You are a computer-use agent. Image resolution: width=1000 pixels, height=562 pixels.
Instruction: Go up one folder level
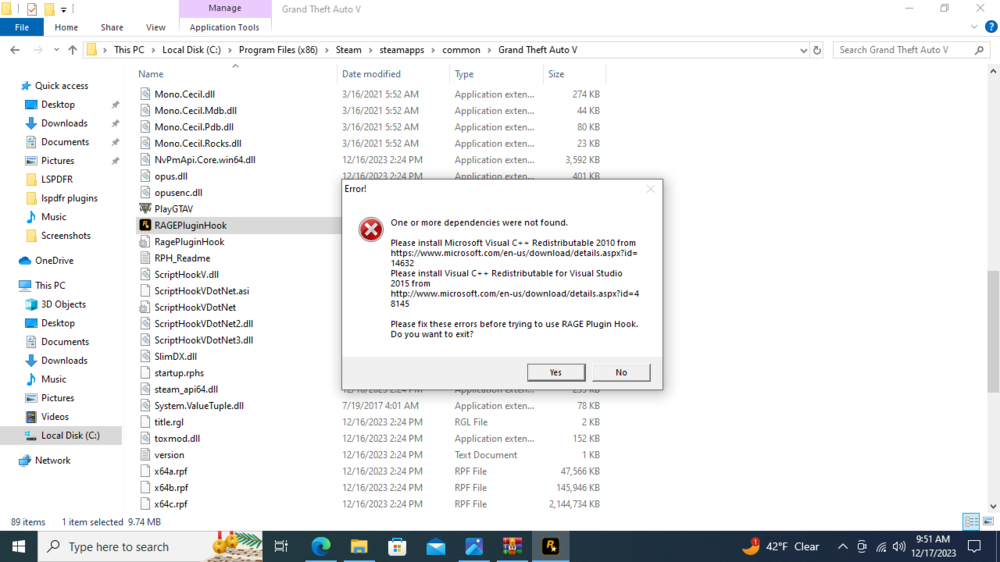(x=72, y=50)
